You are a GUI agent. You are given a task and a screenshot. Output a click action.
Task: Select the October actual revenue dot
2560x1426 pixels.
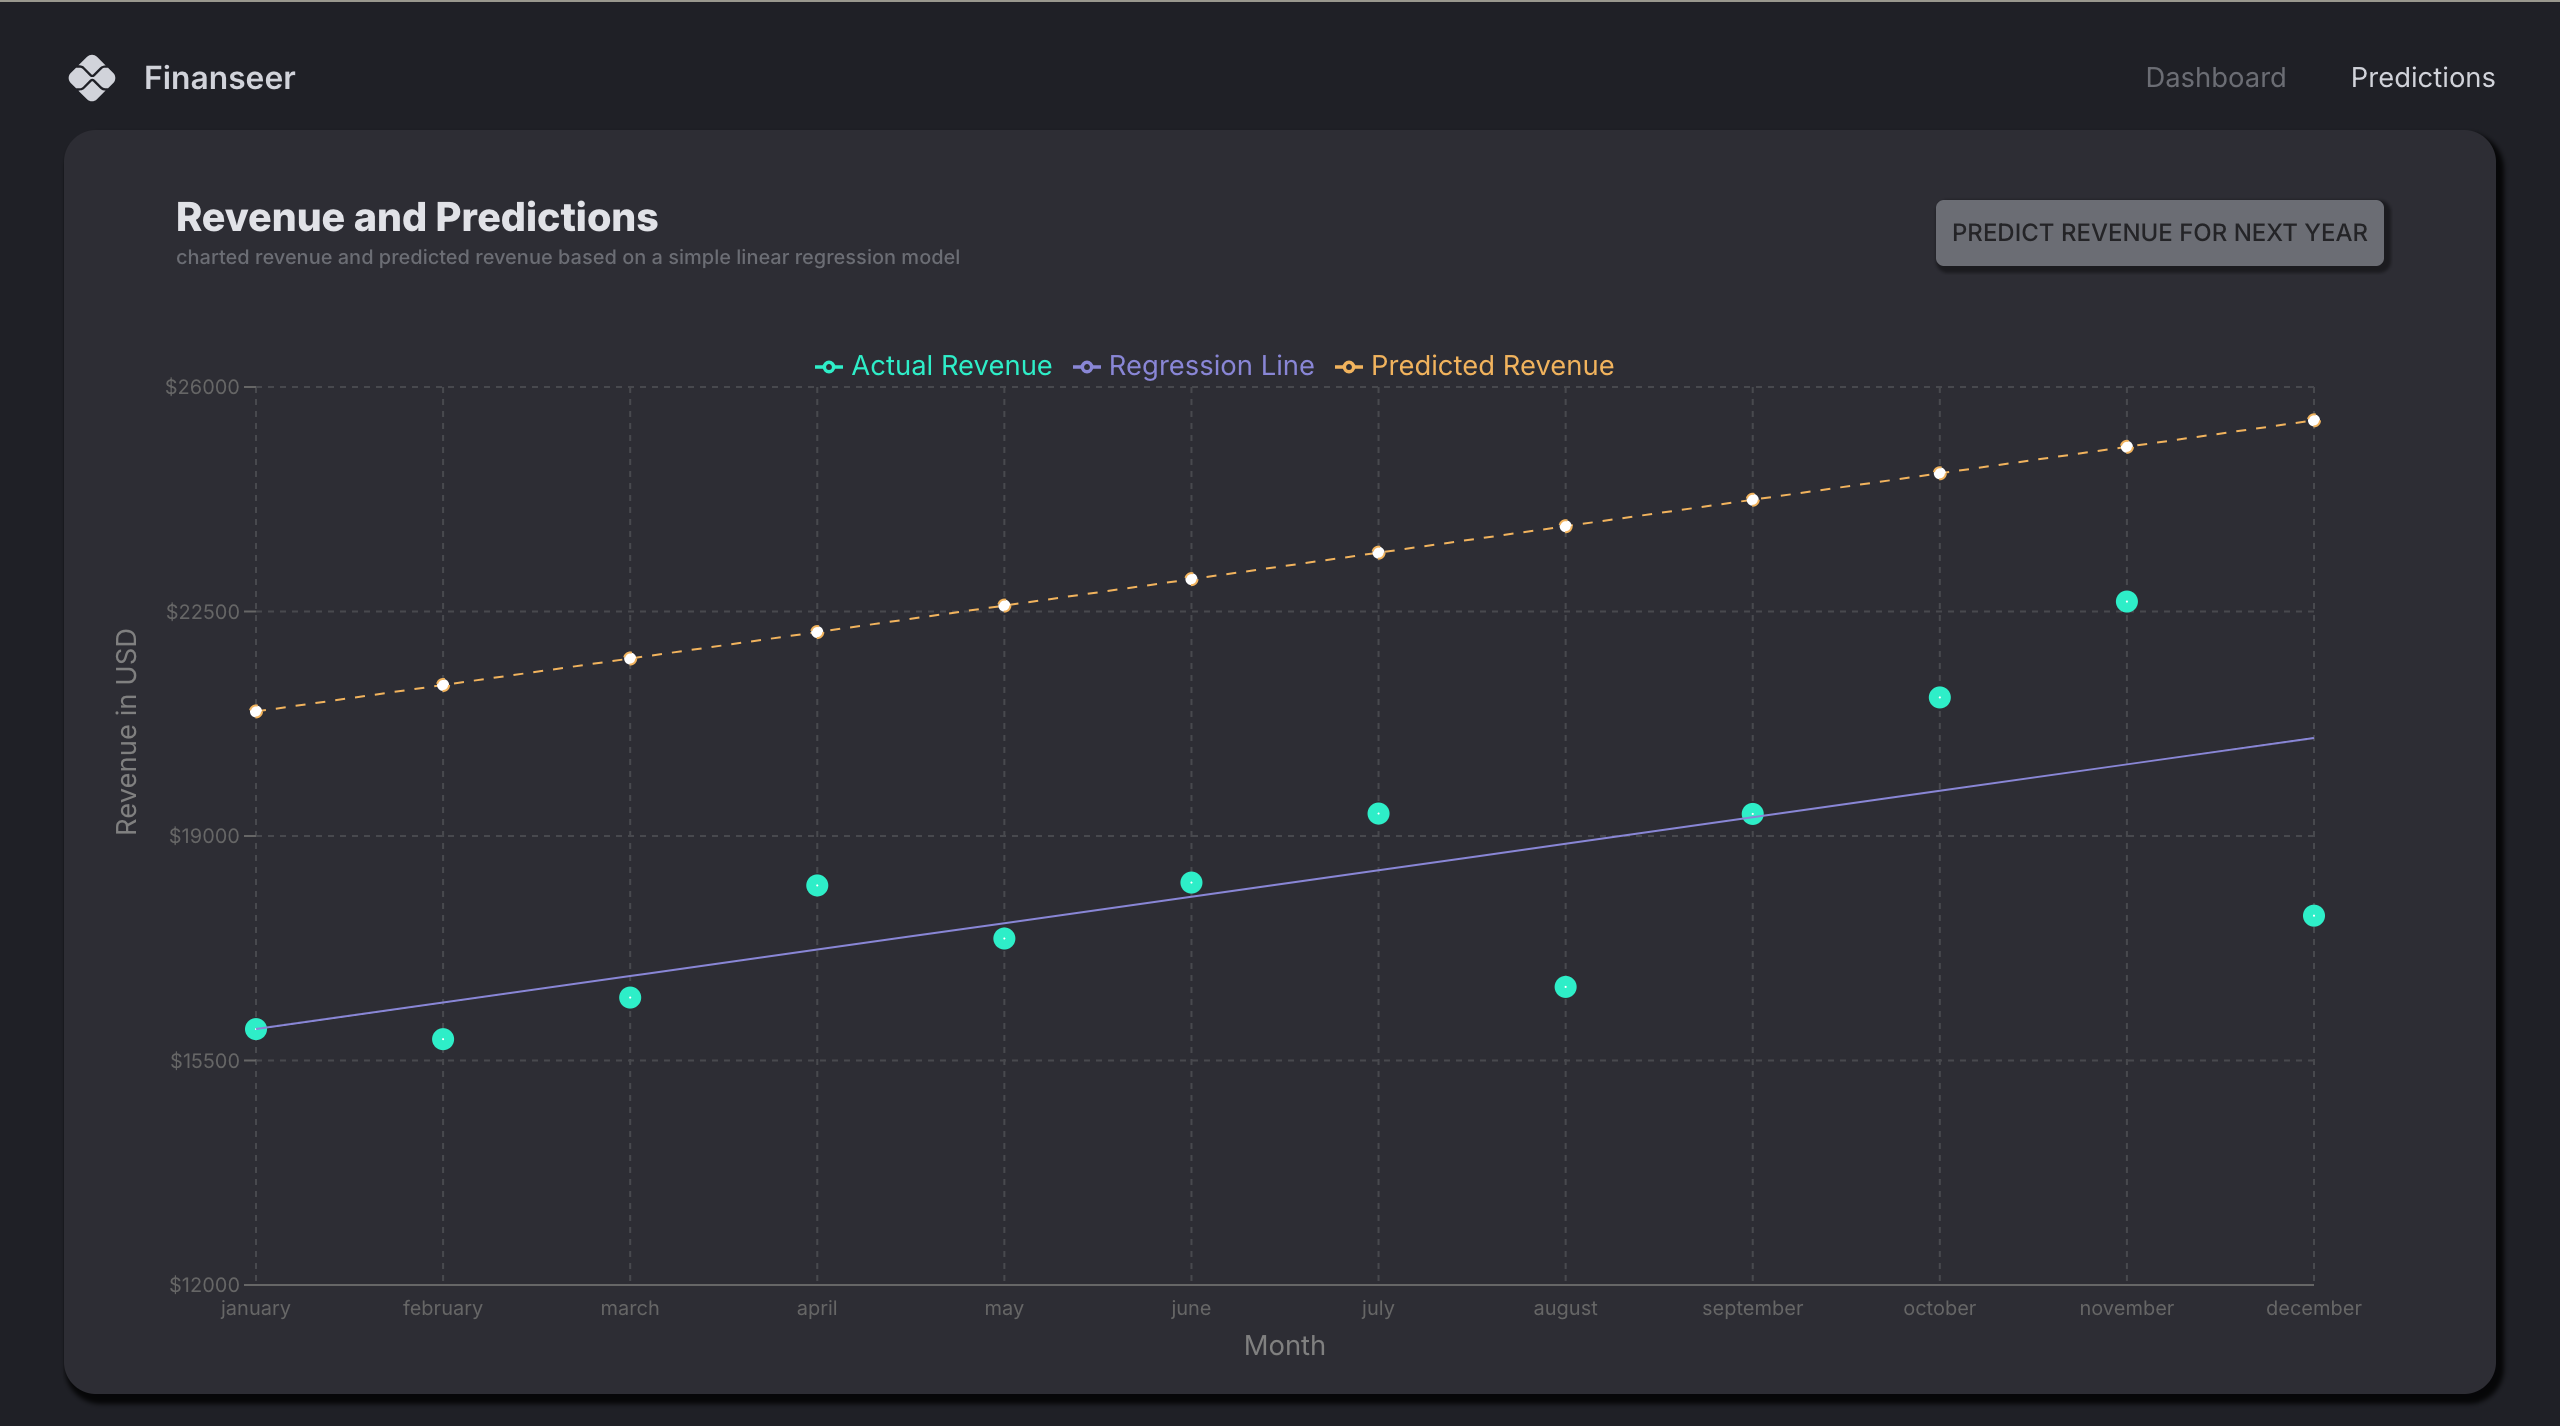(x=1939, y=697)
